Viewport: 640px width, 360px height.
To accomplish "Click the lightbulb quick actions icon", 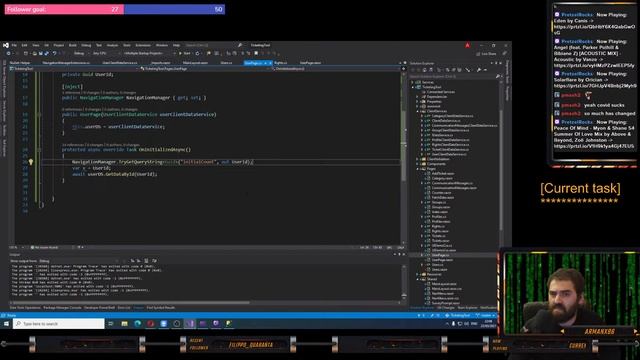I will coord(31,162).
